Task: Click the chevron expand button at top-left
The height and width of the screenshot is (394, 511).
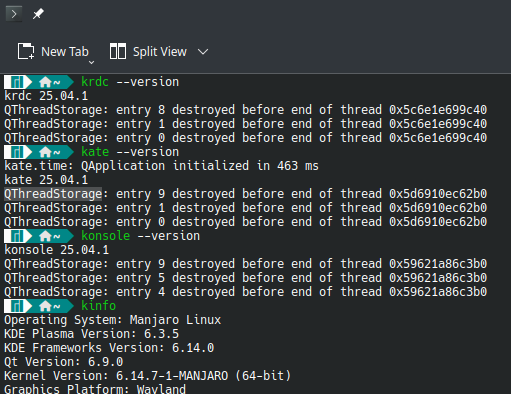Action: pos(14,14)
